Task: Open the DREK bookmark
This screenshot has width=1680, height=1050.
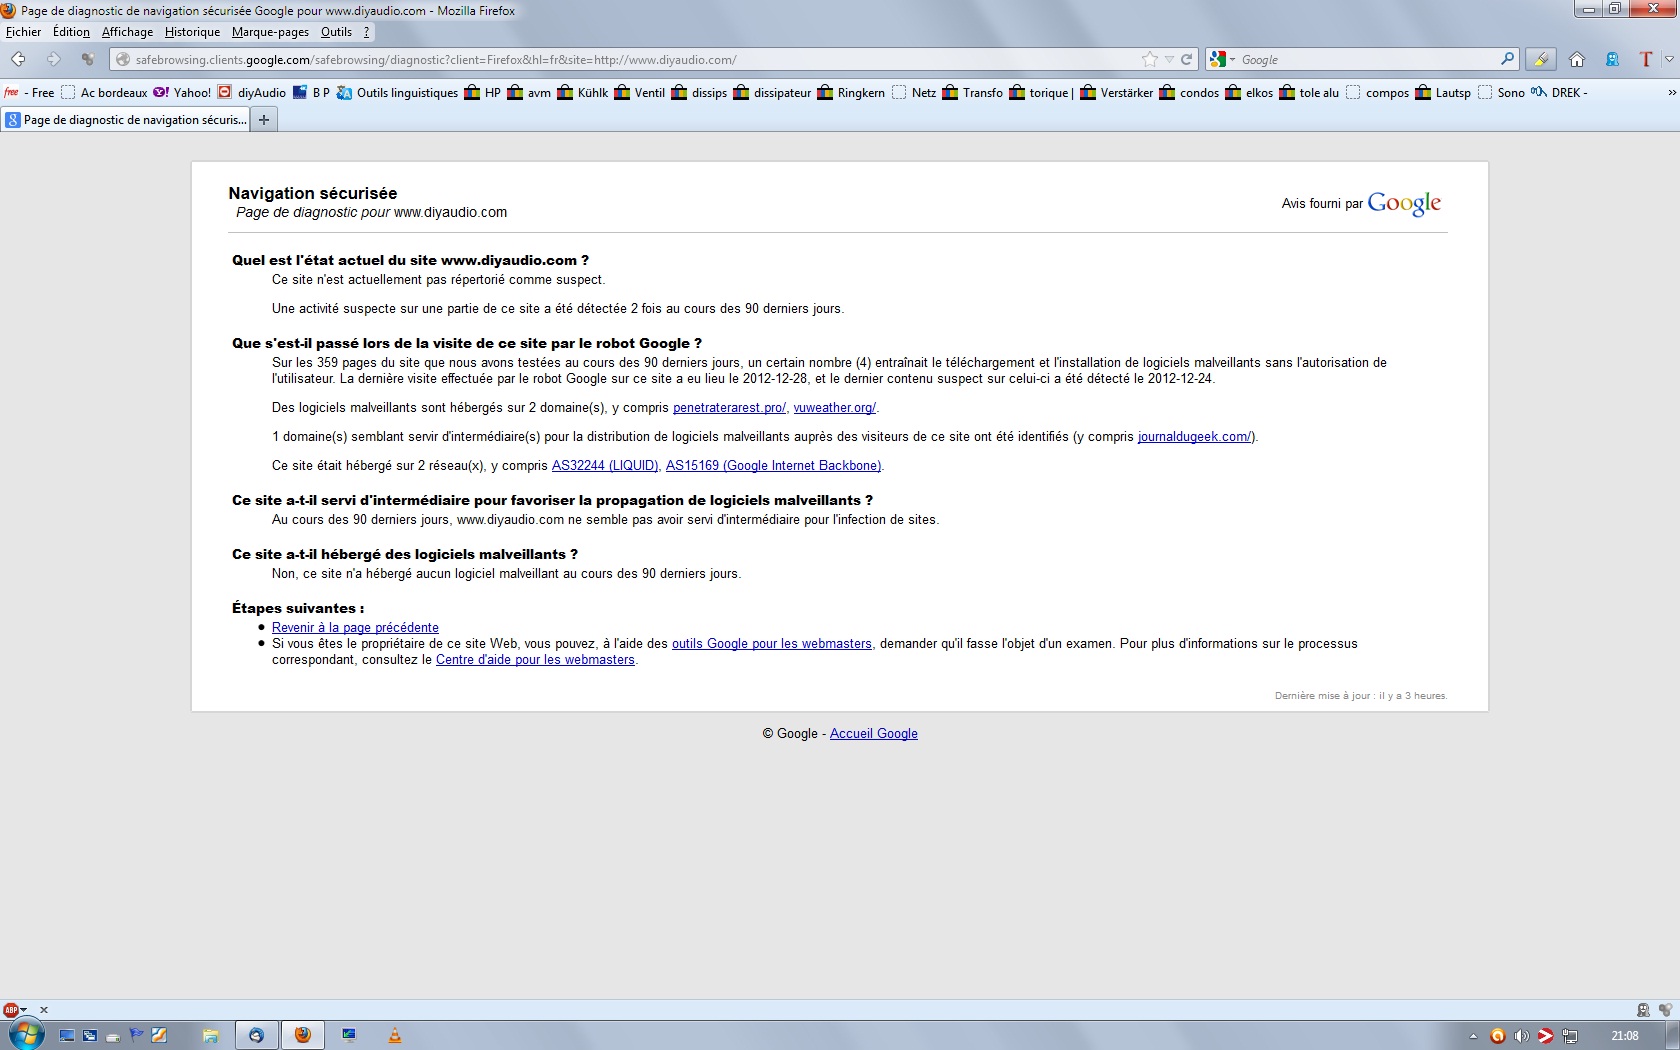Action: [x=1559, y=93]
